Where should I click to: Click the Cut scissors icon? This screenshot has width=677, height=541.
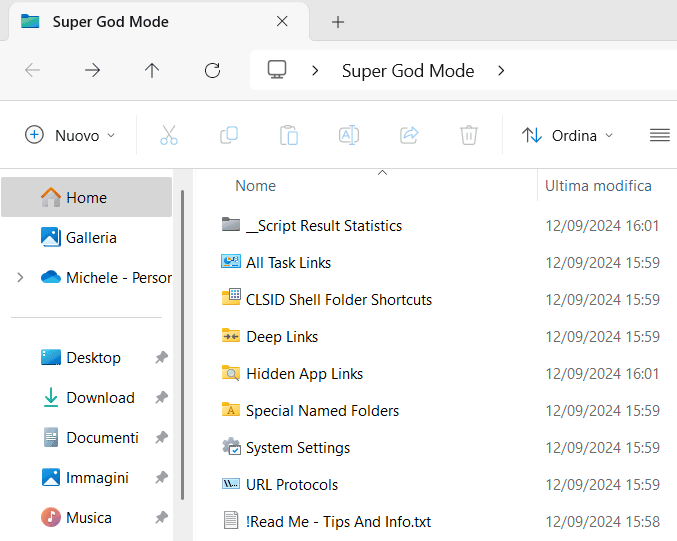point(169,135)
